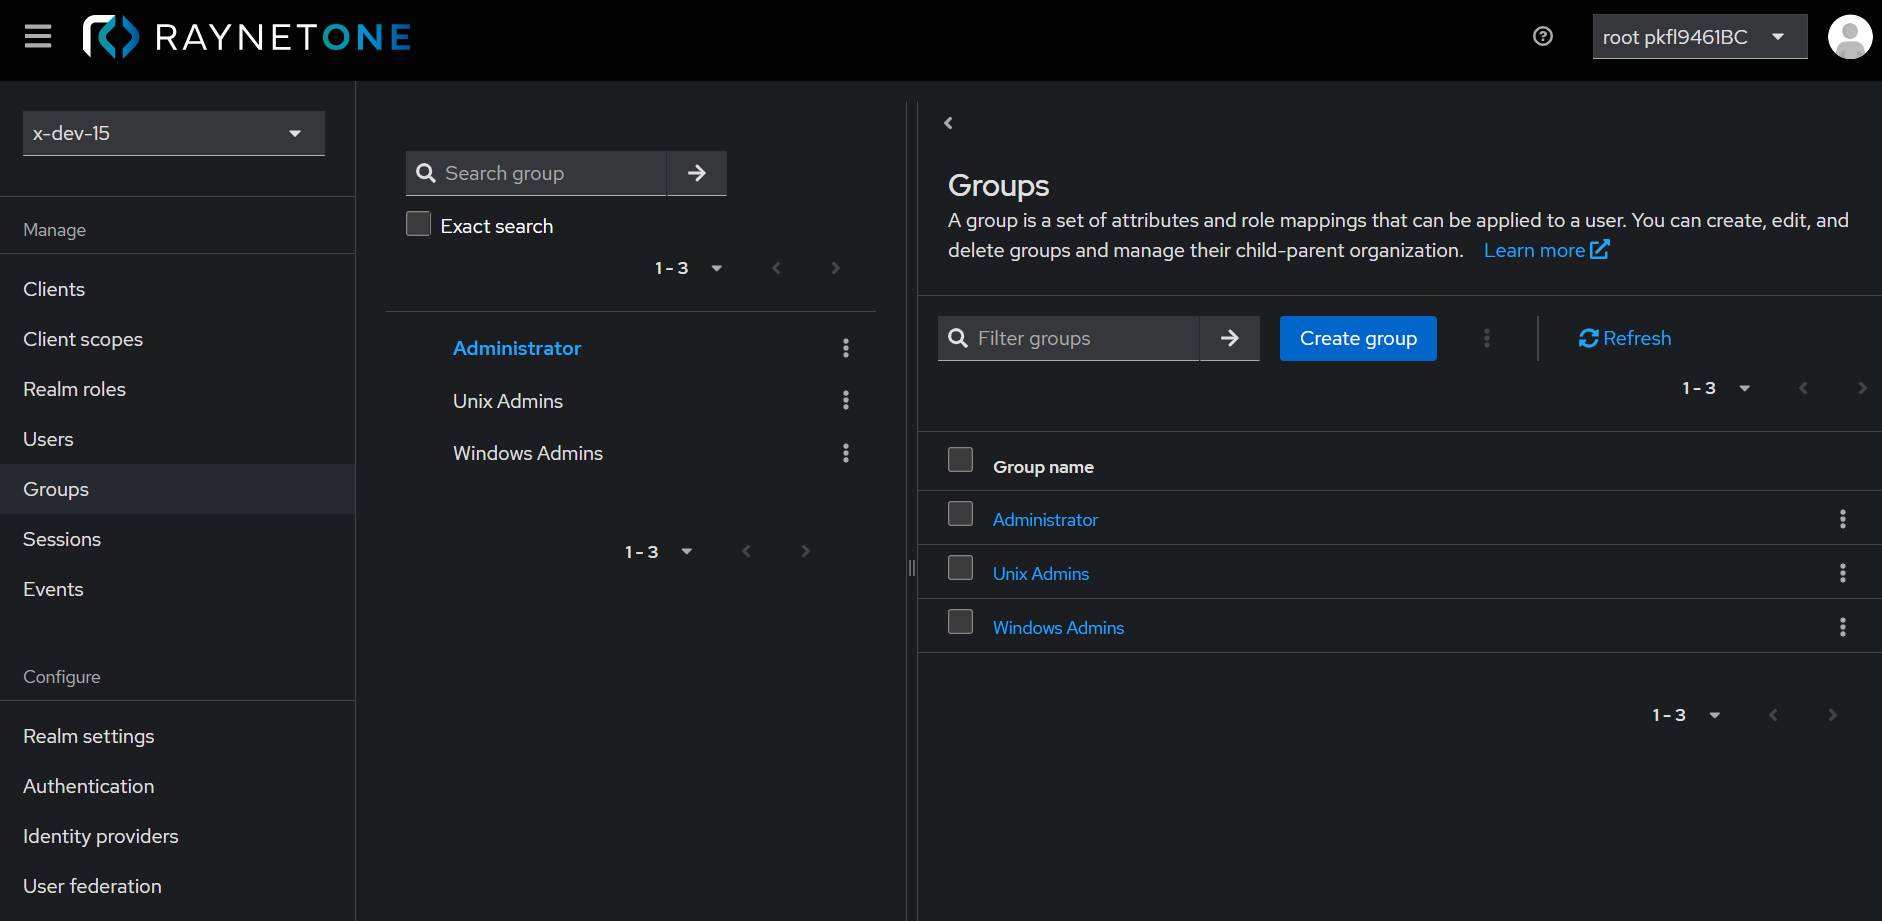Open the root pkfl9461BC account dropdown

[1699, 36]
